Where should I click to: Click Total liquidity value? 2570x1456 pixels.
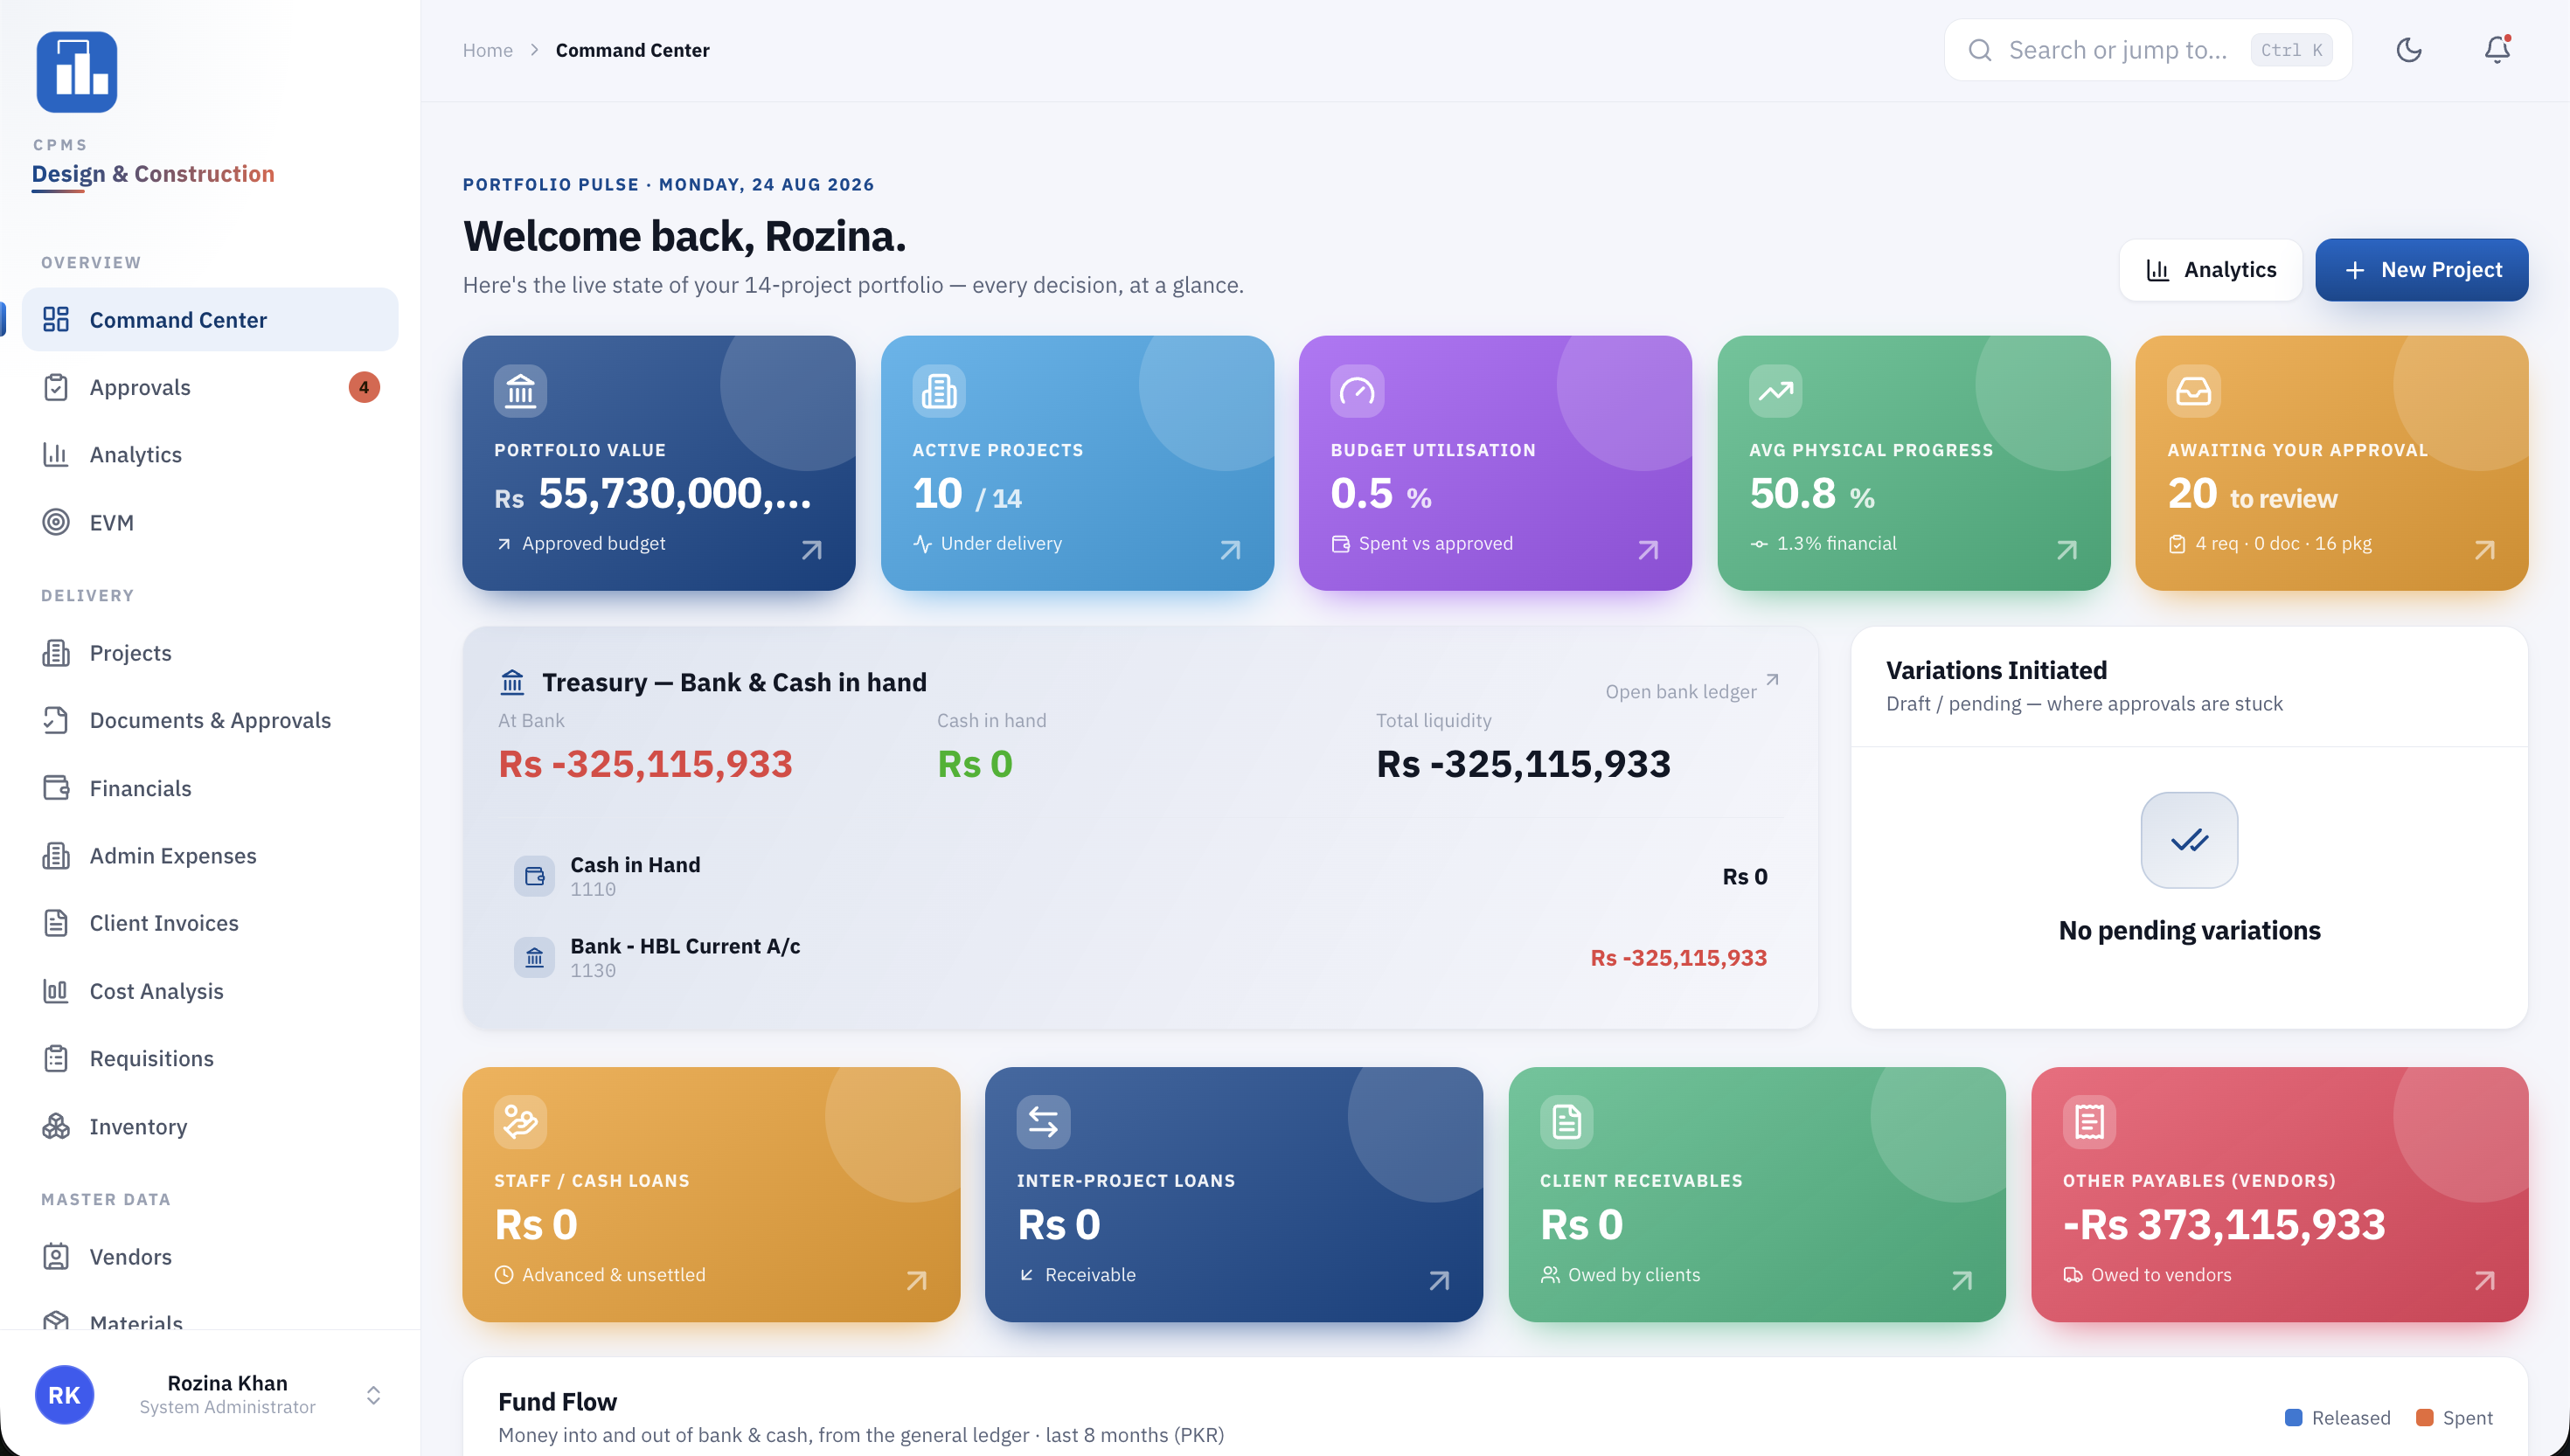(x=1523, y=764)
